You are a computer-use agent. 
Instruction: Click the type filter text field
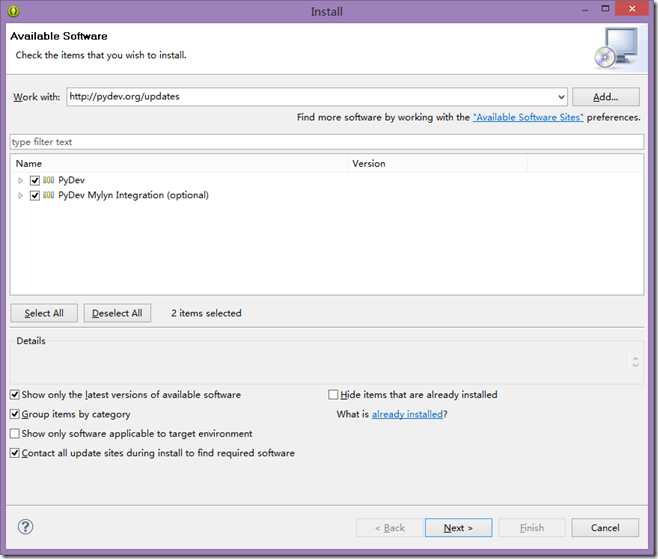coord(327,142)
